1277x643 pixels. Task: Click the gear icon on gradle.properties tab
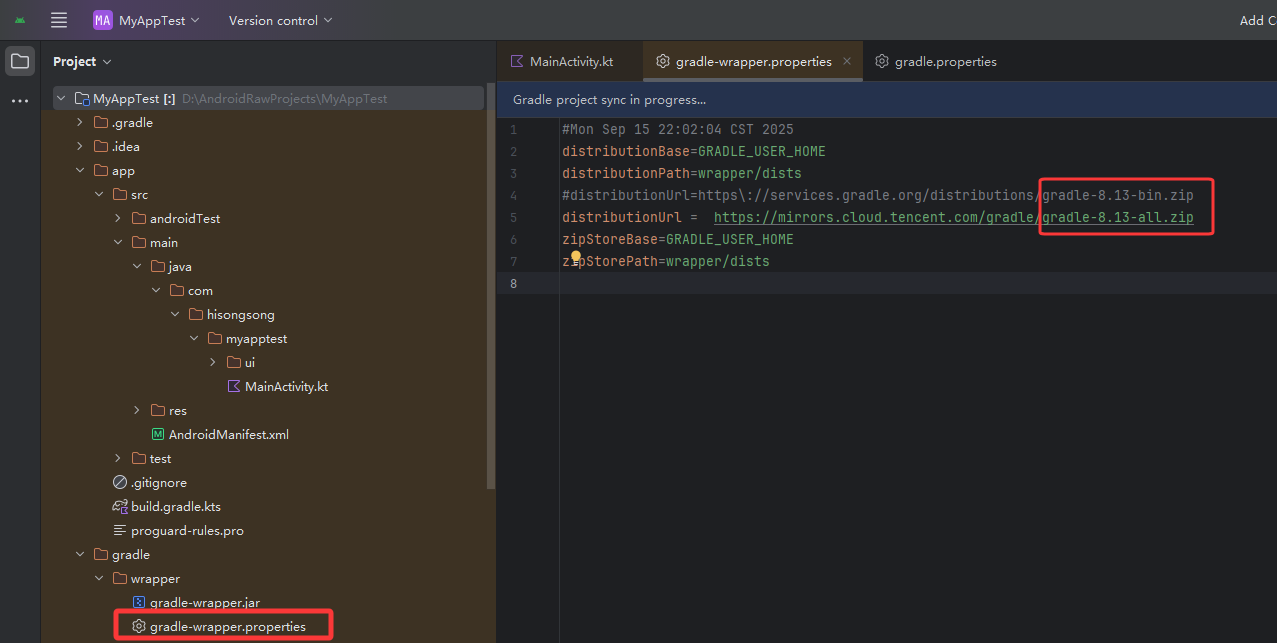click(882, 61)
